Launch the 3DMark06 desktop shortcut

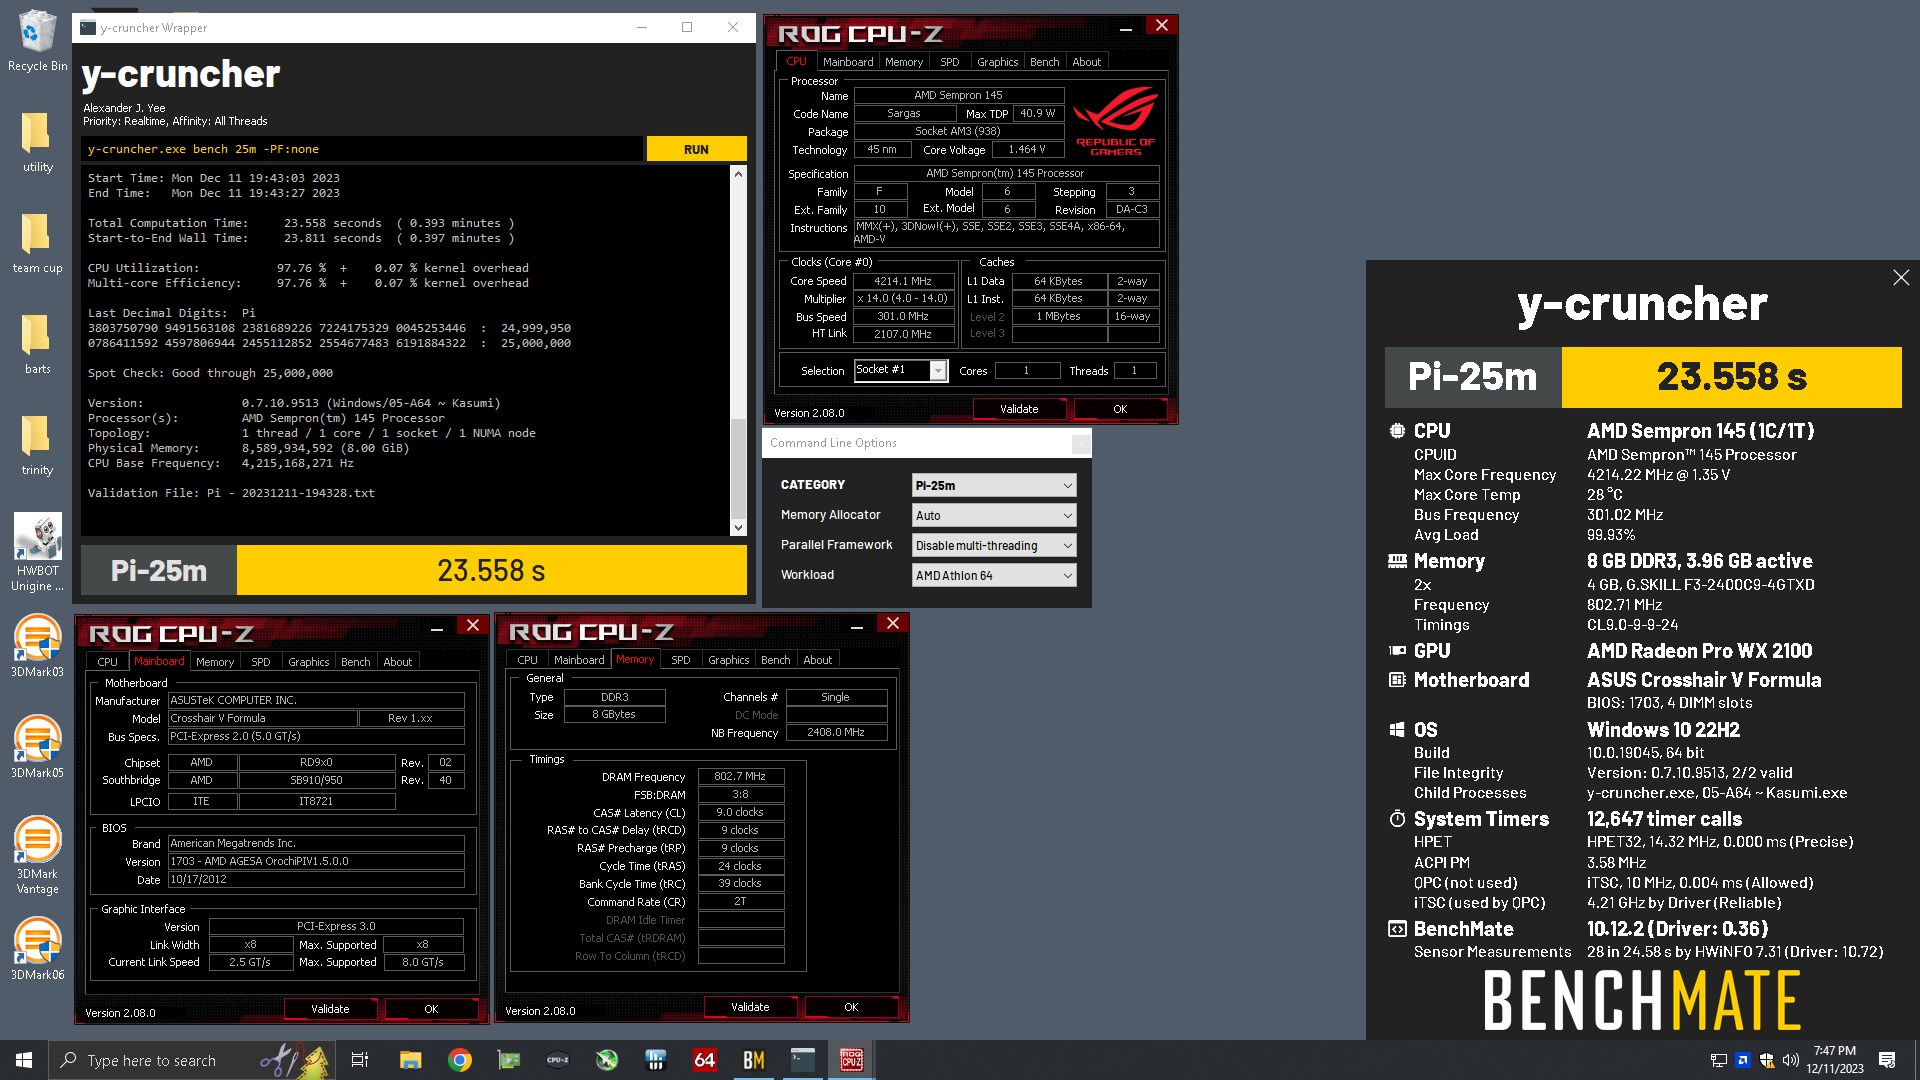[37, 950]
